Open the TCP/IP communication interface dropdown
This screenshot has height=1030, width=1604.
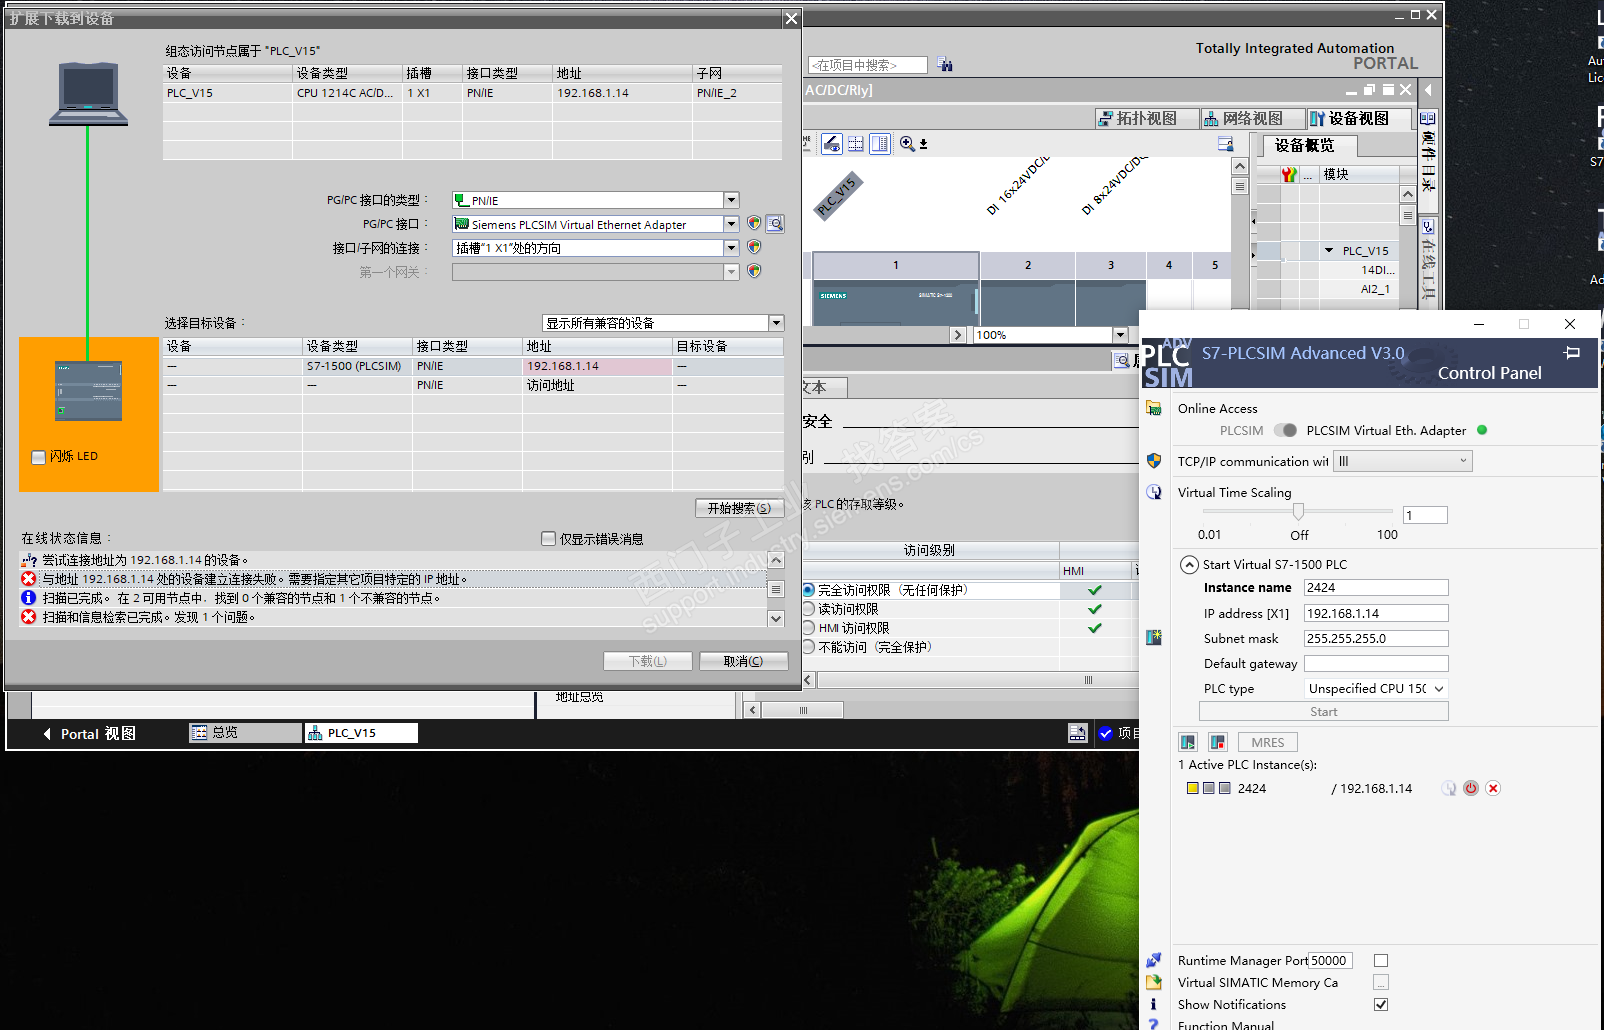(x=1403, y=461)
